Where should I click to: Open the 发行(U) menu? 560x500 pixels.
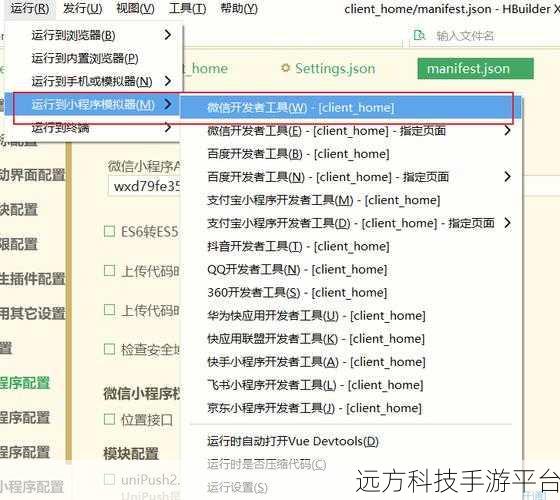(82, 8)
